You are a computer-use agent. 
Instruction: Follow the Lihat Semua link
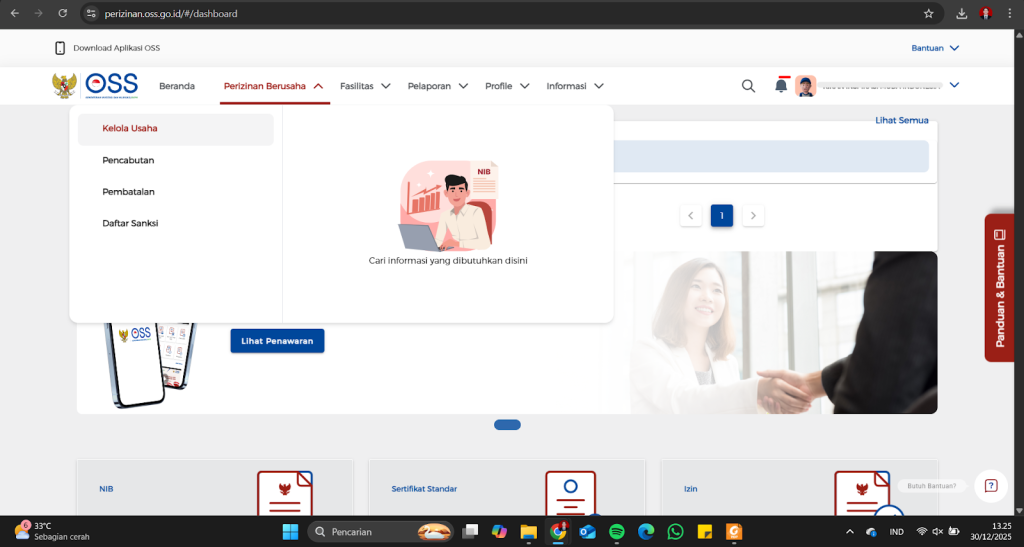(901, 121)
